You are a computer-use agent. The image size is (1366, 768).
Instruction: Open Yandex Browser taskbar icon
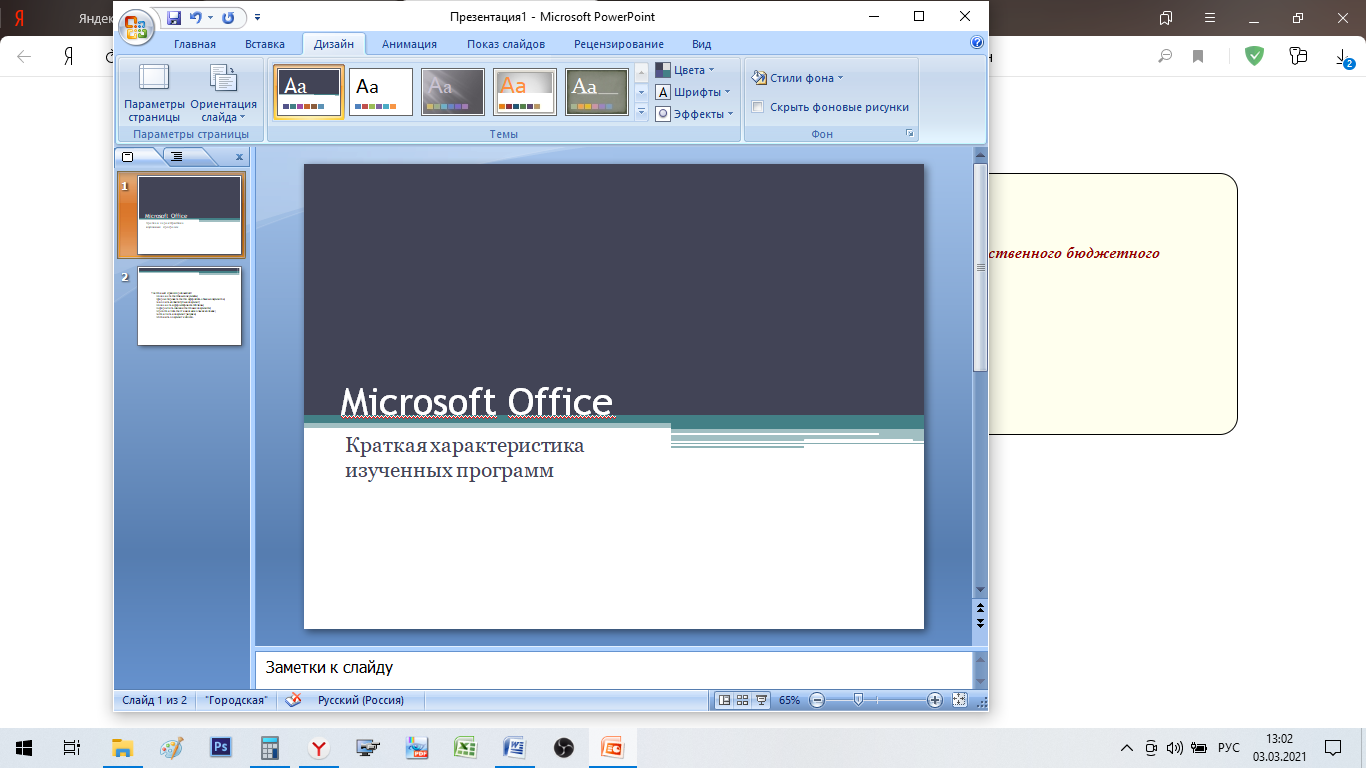point(319,747)
